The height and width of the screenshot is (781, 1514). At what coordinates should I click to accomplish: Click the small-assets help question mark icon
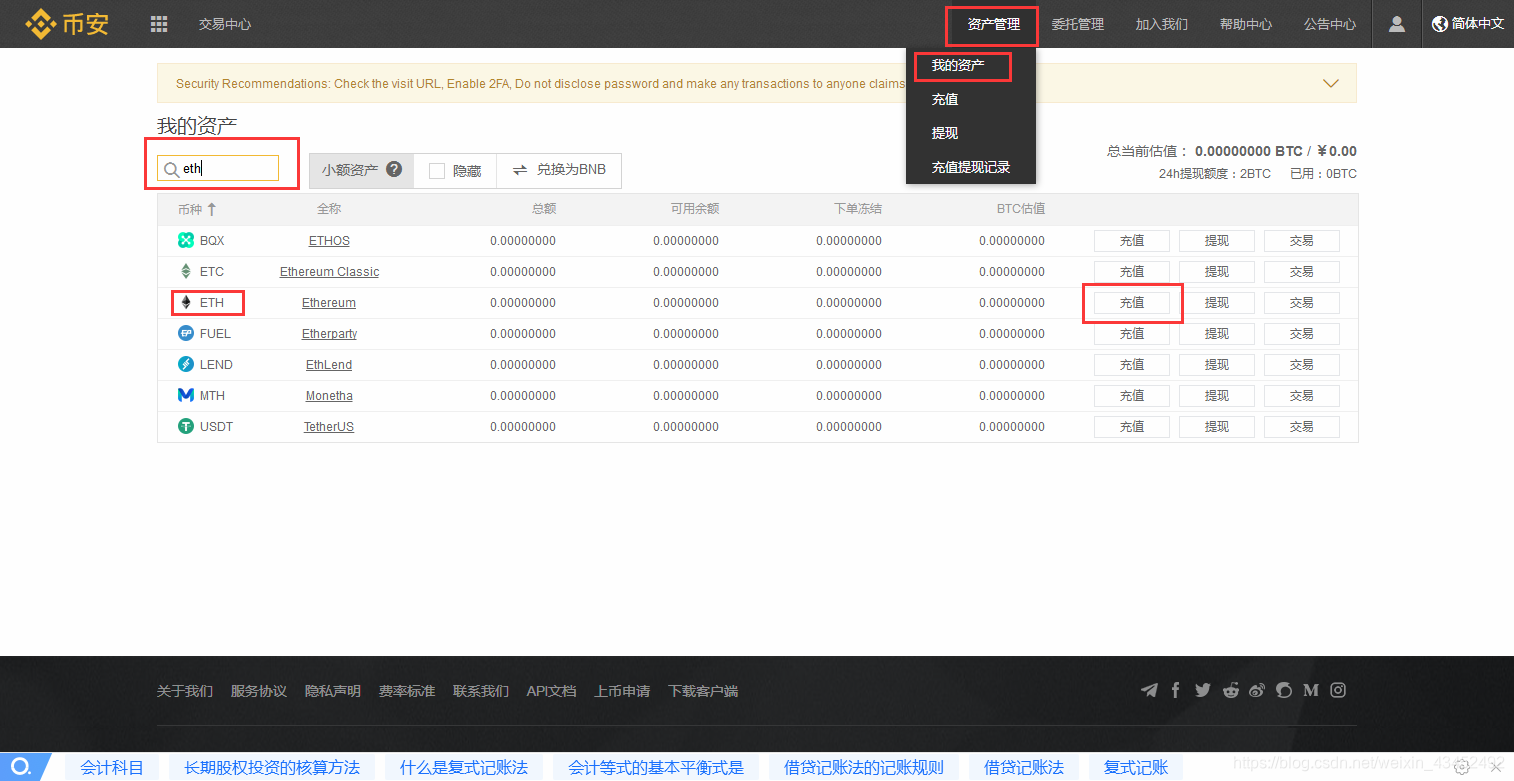(394, 170)
